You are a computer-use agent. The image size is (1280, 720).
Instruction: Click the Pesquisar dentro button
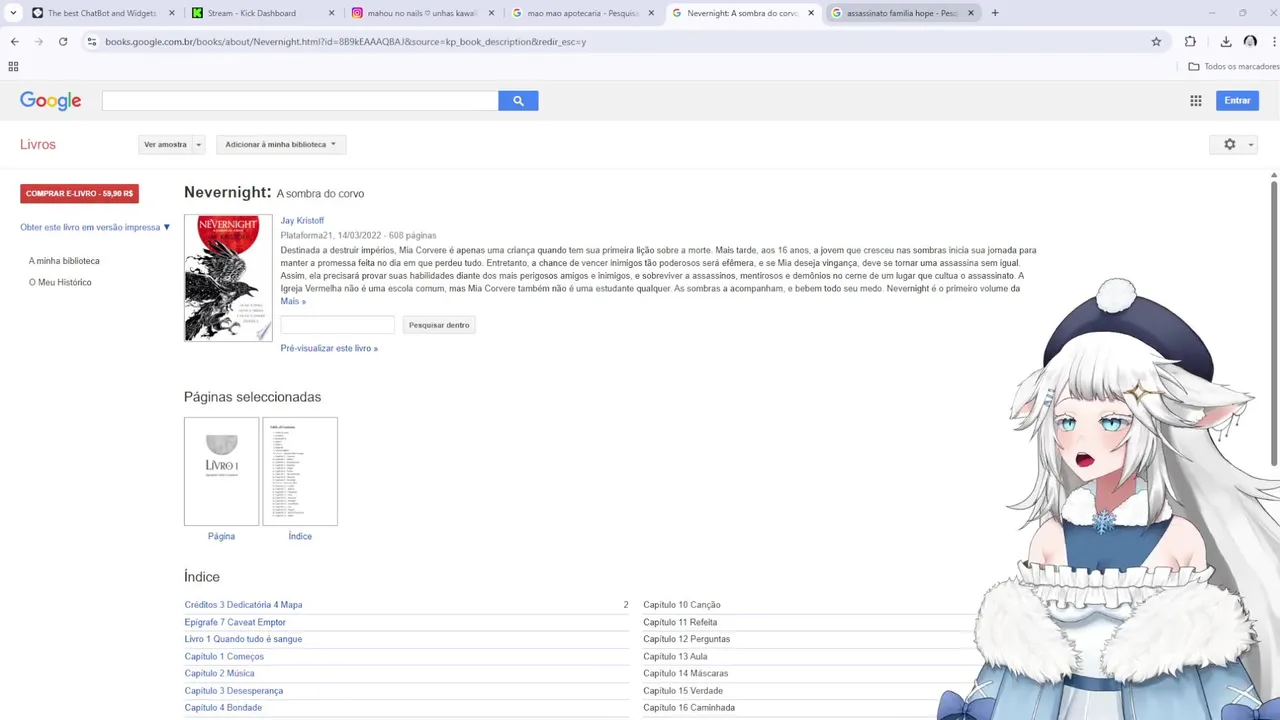439,325
